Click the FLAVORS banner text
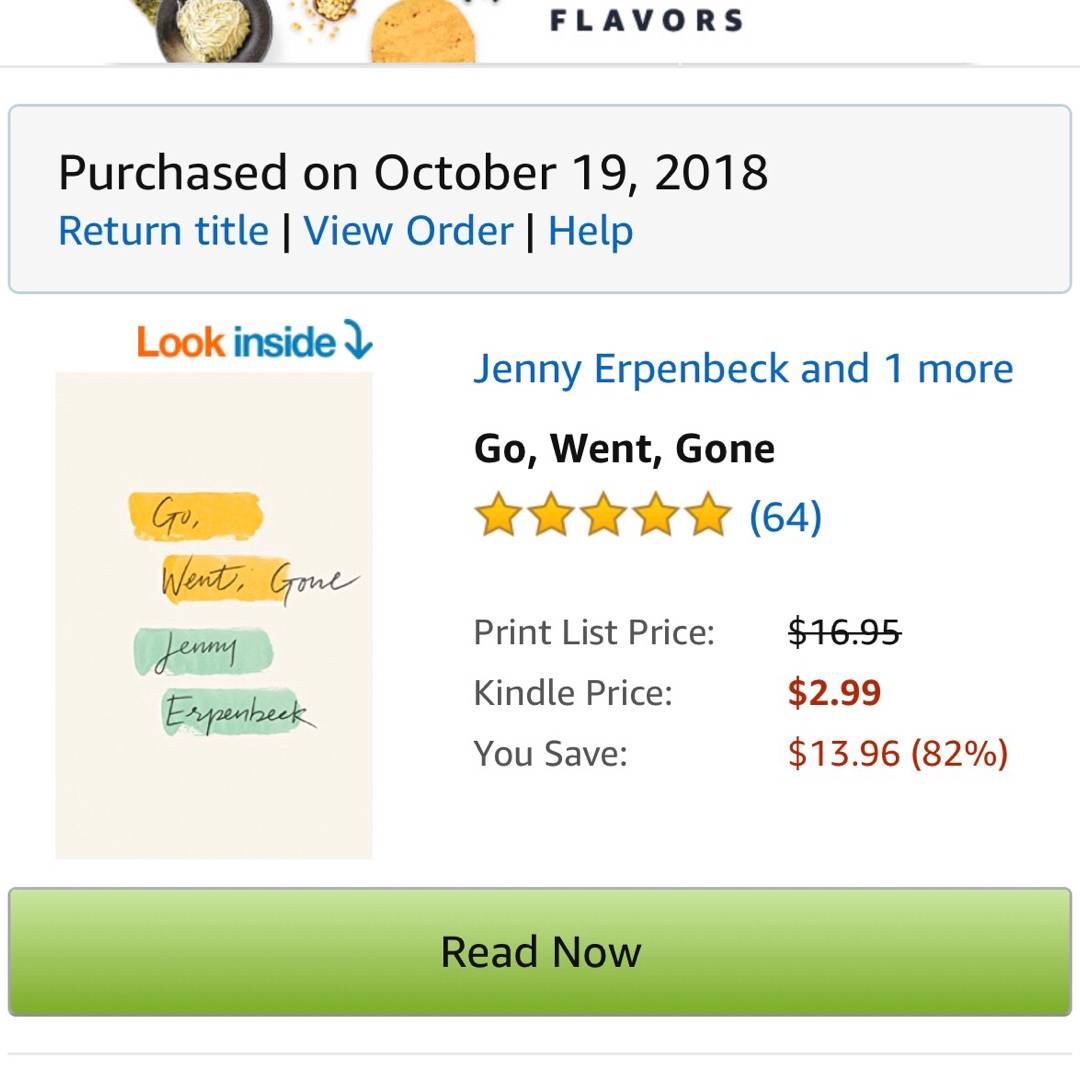This screenshot has width=1080, height=1080. 646,20
